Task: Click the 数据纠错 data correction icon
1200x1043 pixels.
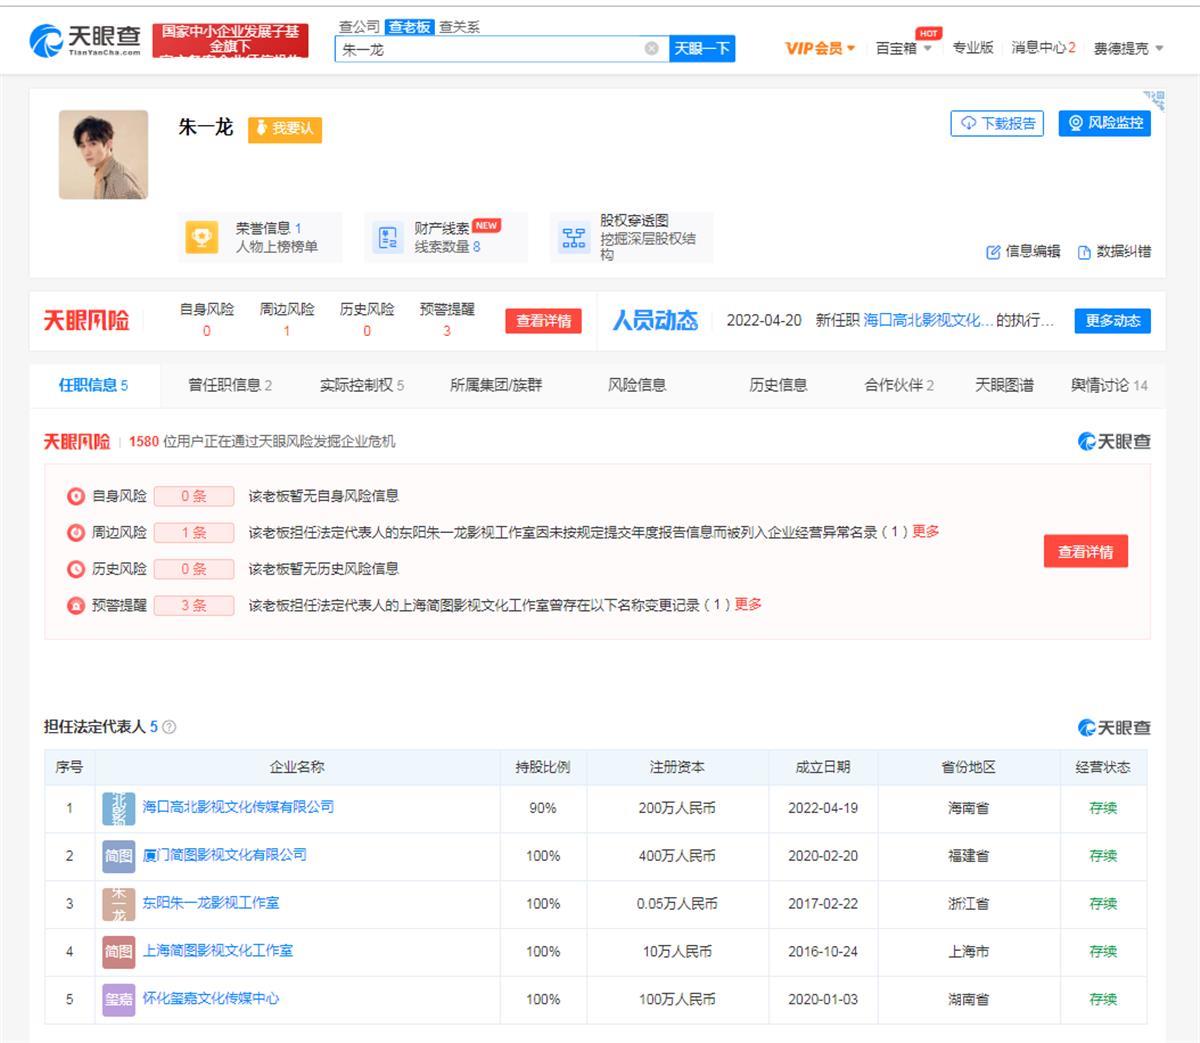Action: pos(1083,252)
